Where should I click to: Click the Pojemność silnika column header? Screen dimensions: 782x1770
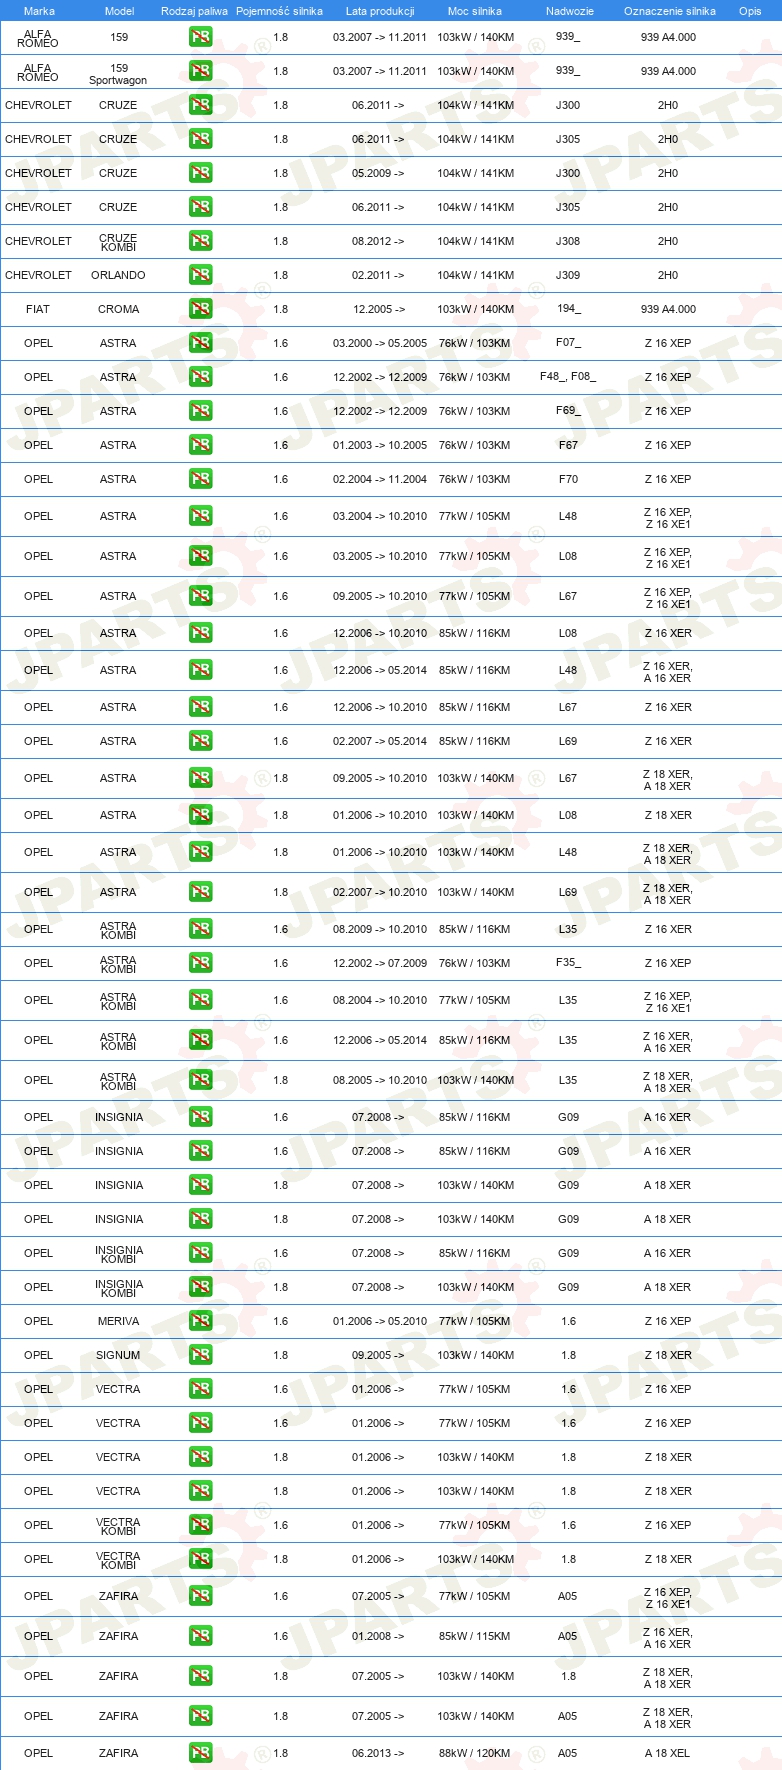click(279, 11)
